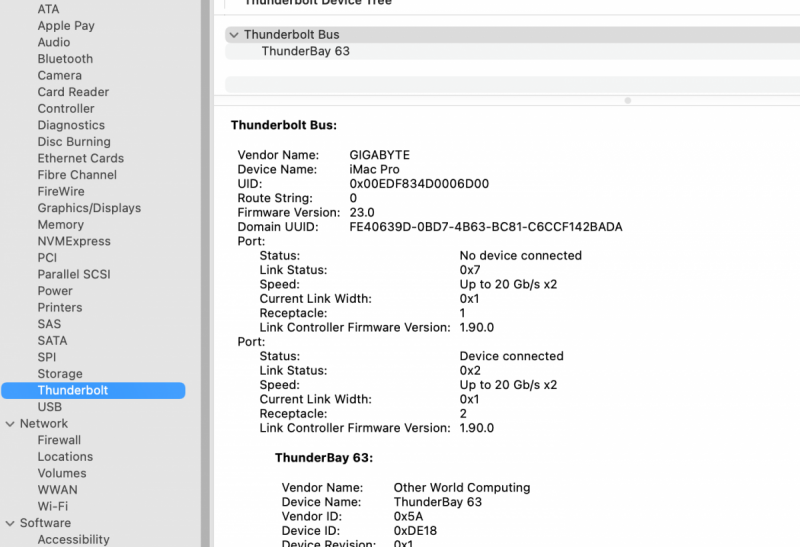Click Device Name value ThunderBay 63

(438, 502)
